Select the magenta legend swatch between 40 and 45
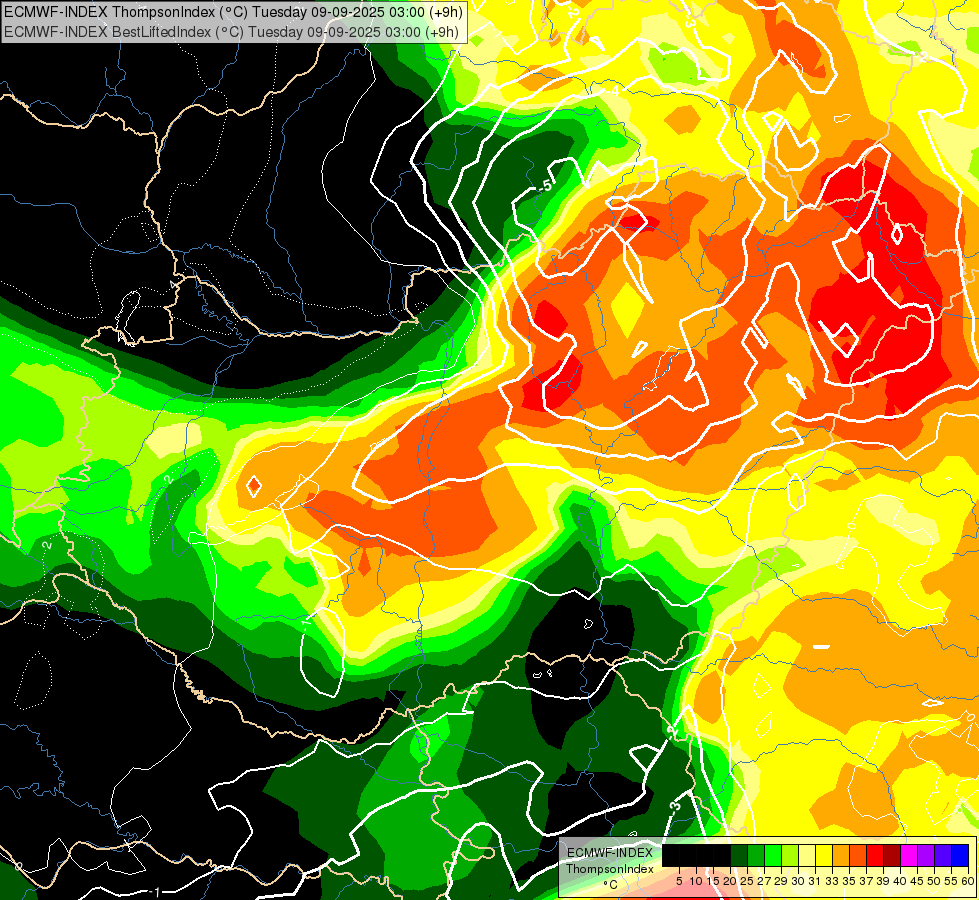Viewport: 979px width, 900px height. (x=909, y=855)
